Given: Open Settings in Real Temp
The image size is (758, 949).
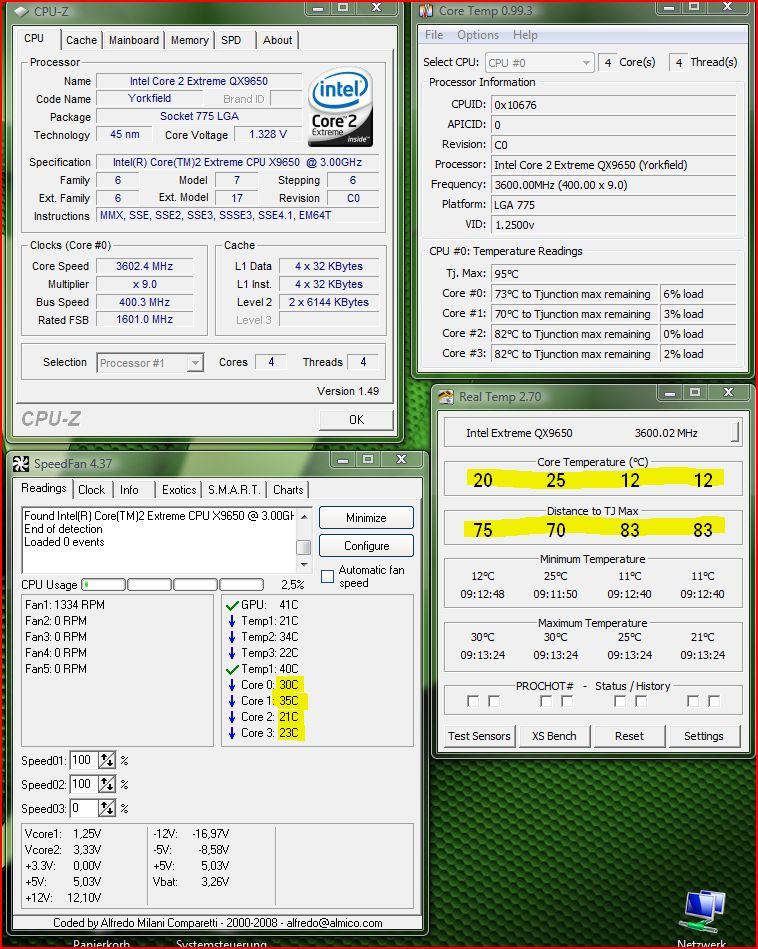Looking at the screenshot, I should click(x=704, y=736).
